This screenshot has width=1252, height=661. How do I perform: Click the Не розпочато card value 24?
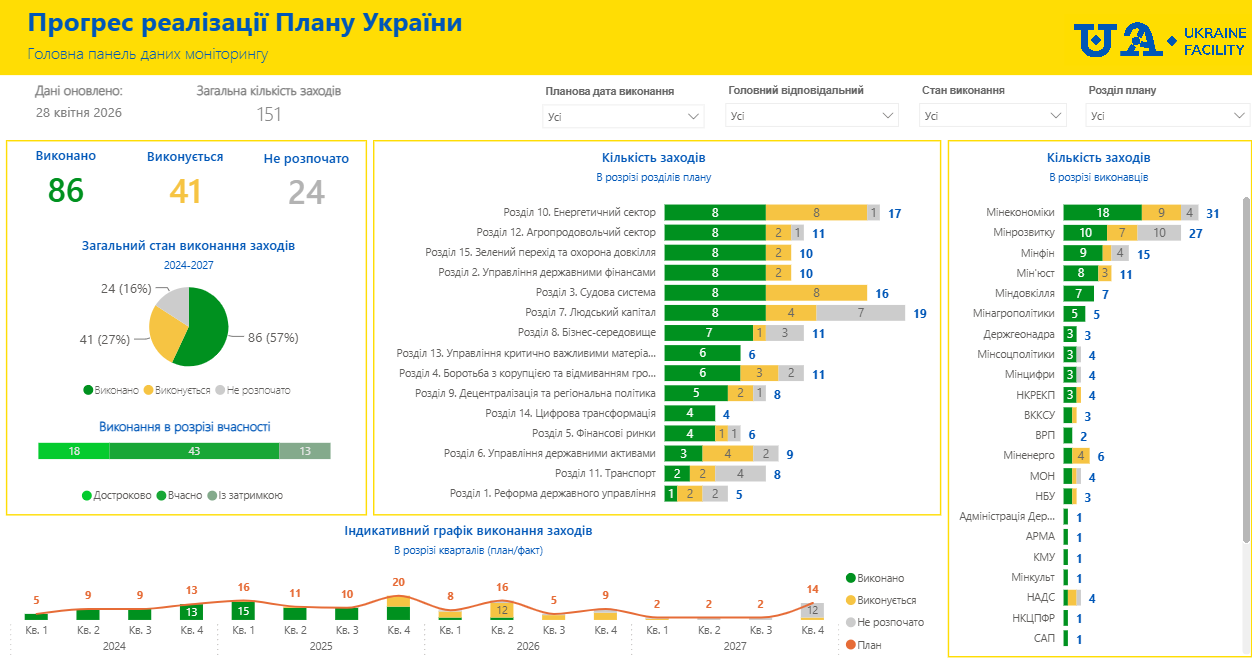306,192
